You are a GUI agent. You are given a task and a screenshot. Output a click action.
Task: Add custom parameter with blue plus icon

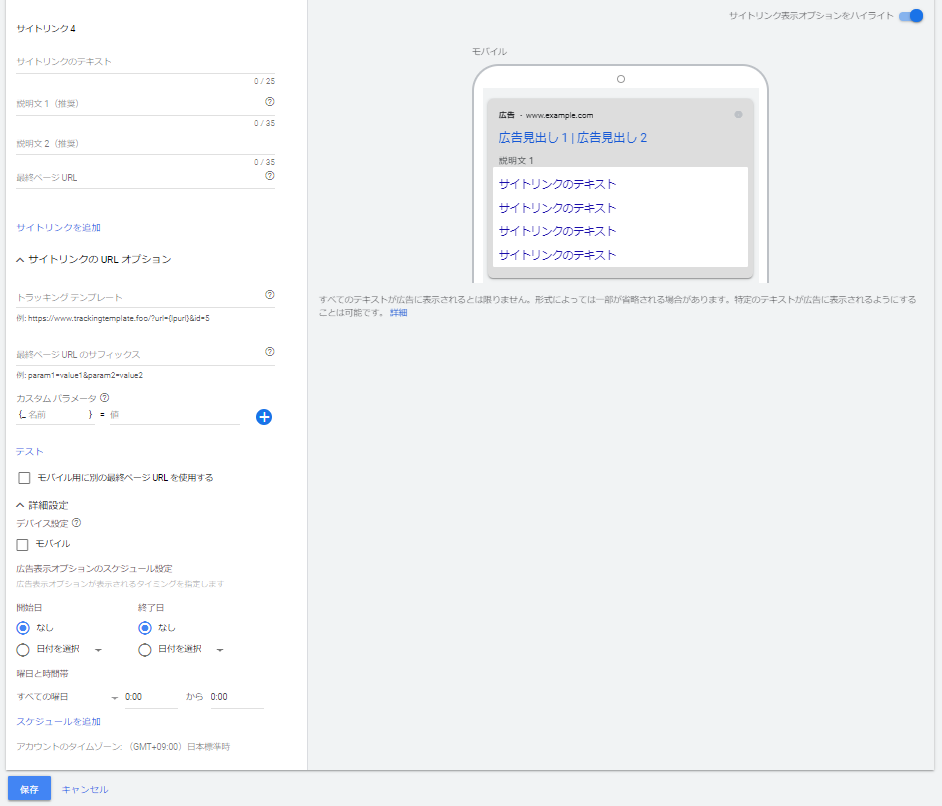pyautogui.click(x=264, y=417)
